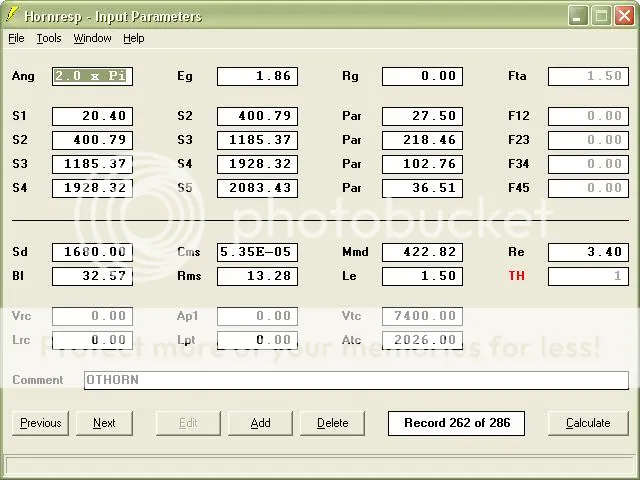Viewport: 640px width, 480px height.
Task: Open the File menu
Action: (16, 38)
